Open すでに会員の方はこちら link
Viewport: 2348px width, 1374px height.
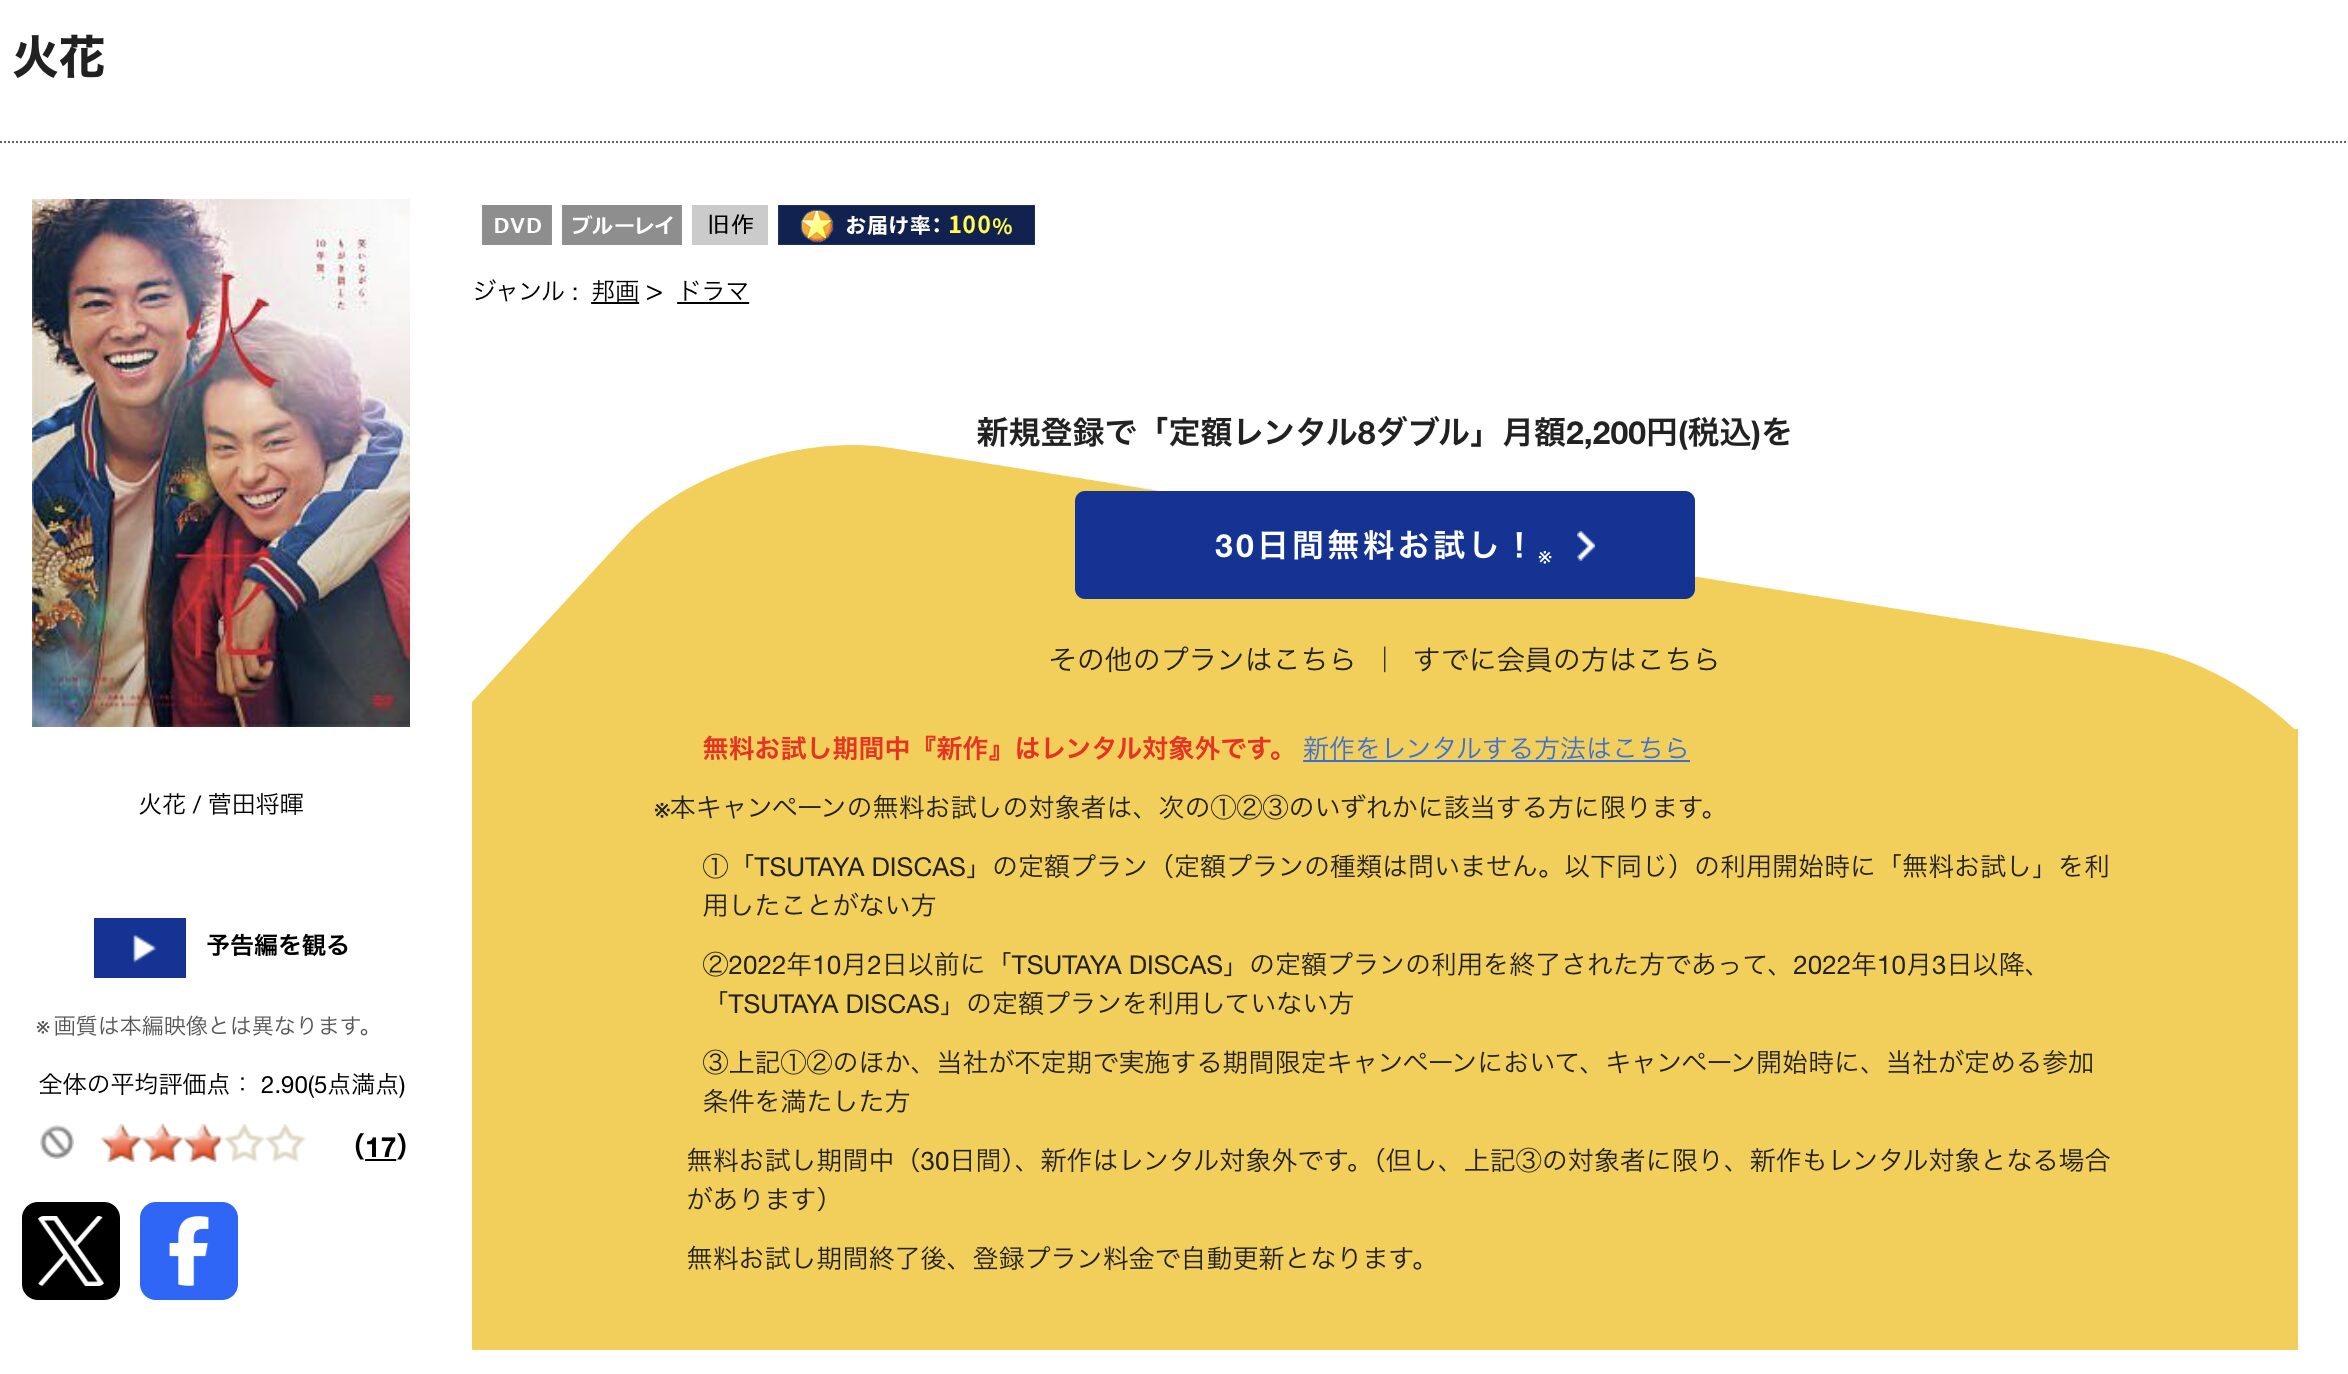coord(1566,659)
